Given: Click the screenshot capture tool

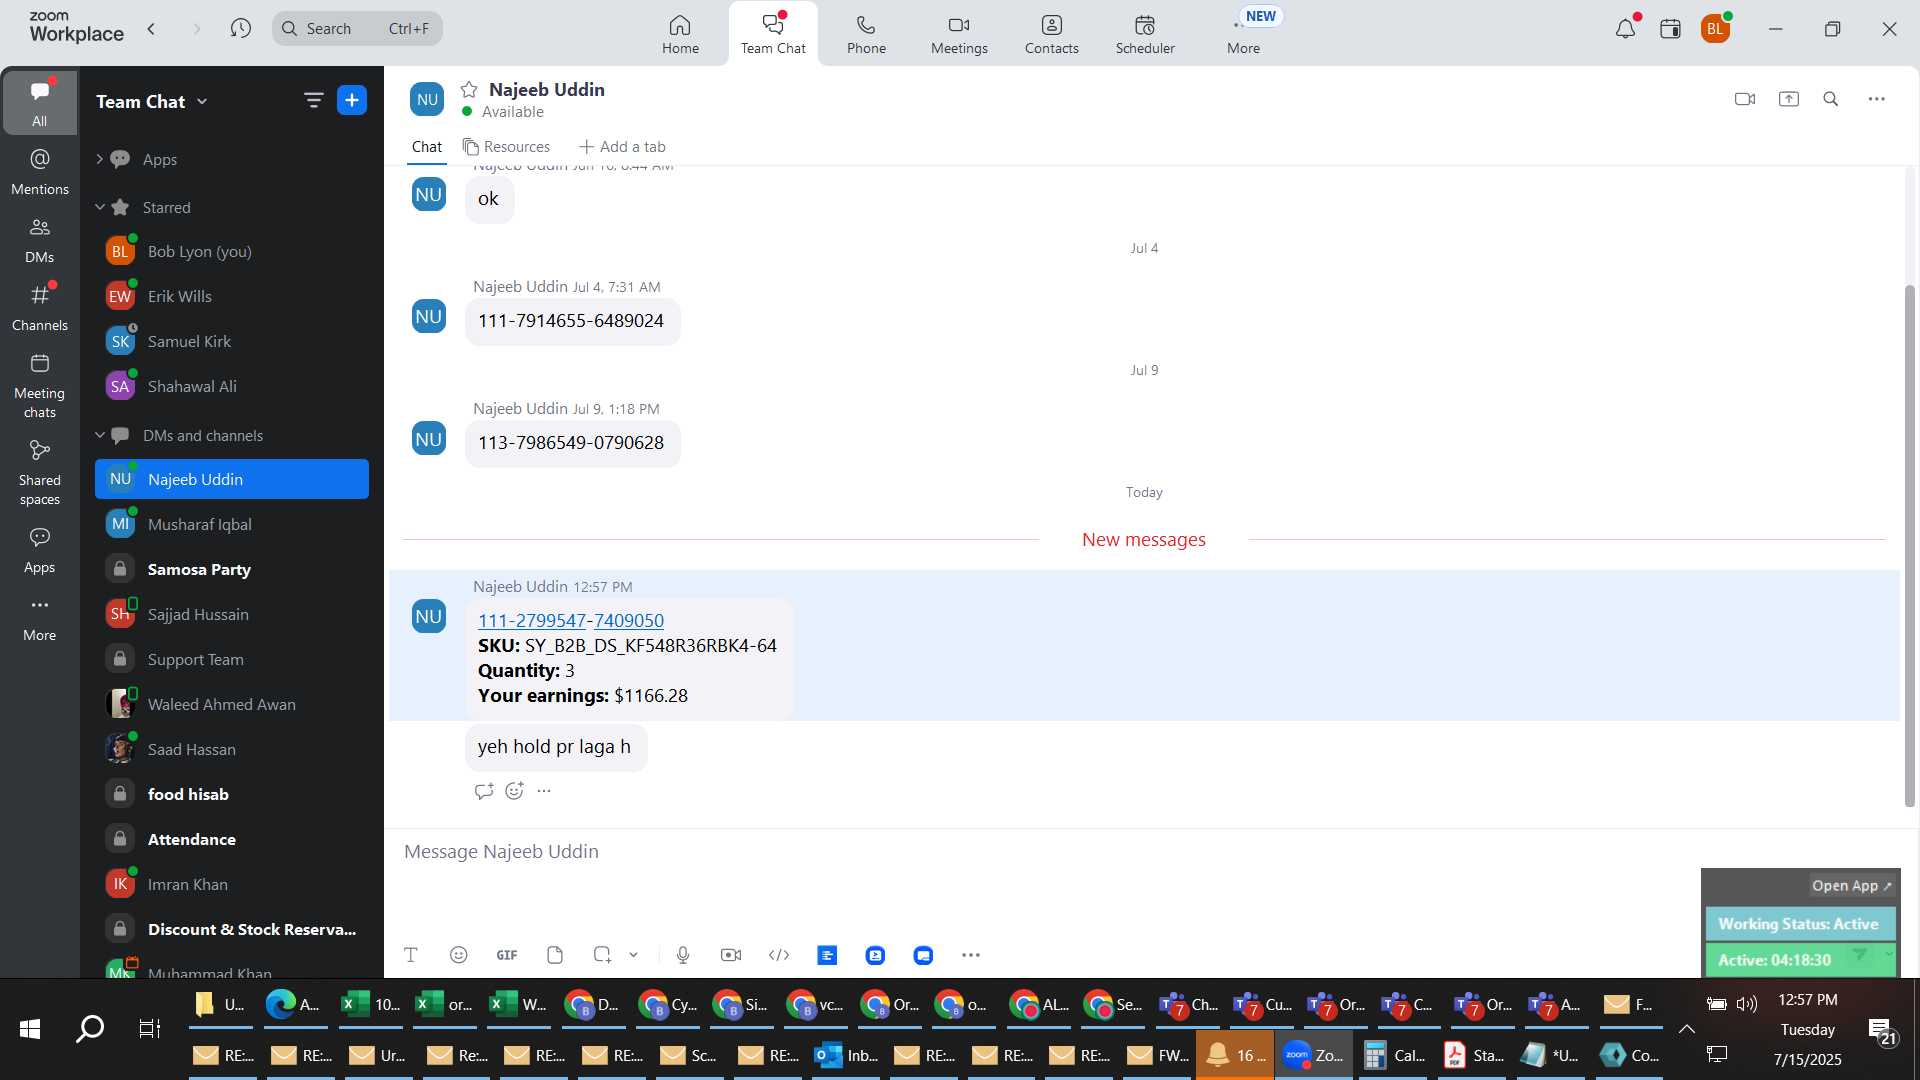Looking at the screenshot, I should point(602,955).
